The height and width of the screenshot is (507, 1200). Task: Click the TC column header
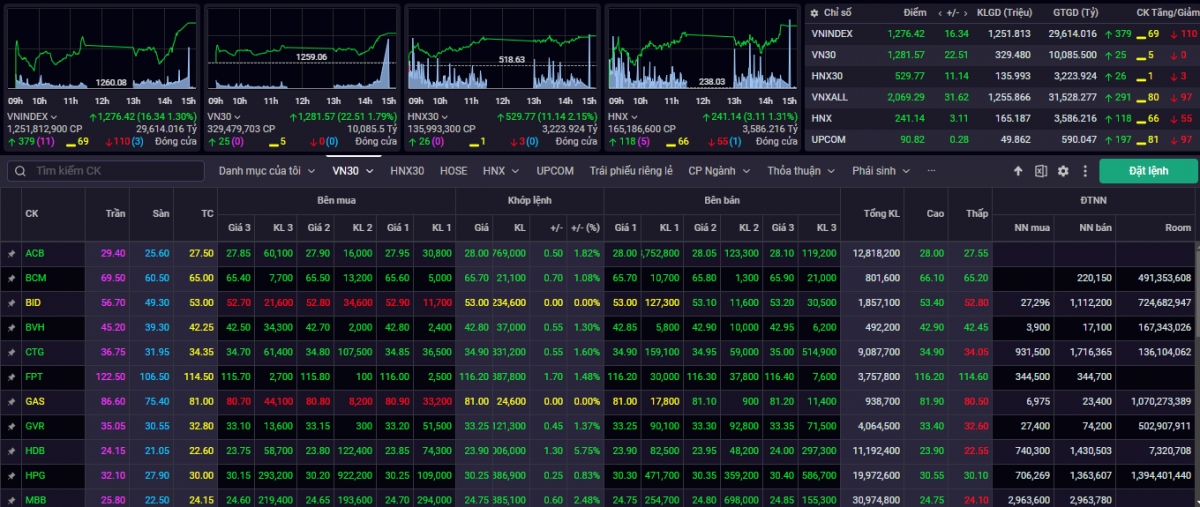pyautogui.click(x=206, y=214)
